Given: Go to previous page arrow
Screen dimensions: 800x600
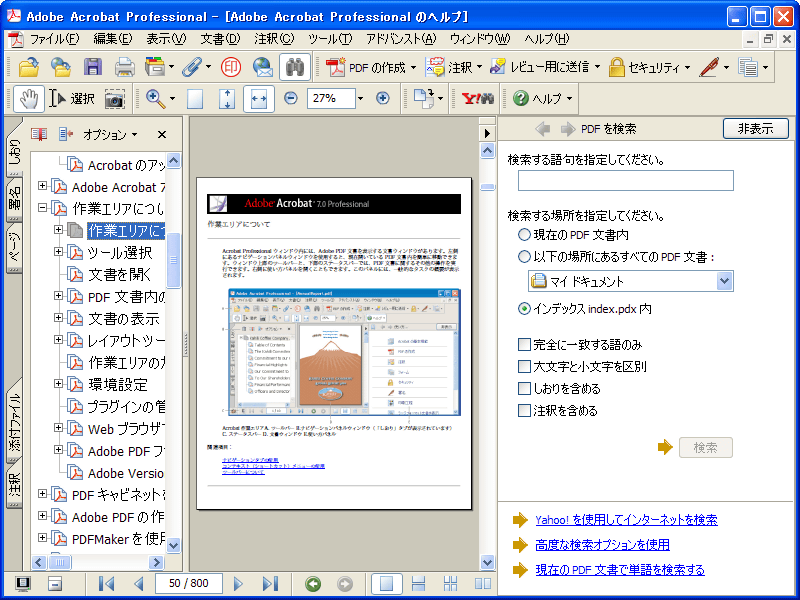Looking at the screenshot, I should point(138,583).
